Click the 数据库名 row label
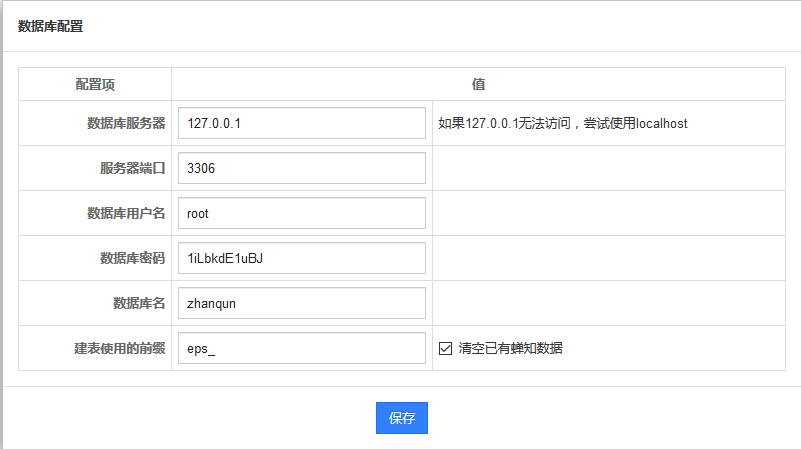The width and height of the screenshot is (801, 449). point(139,303)
